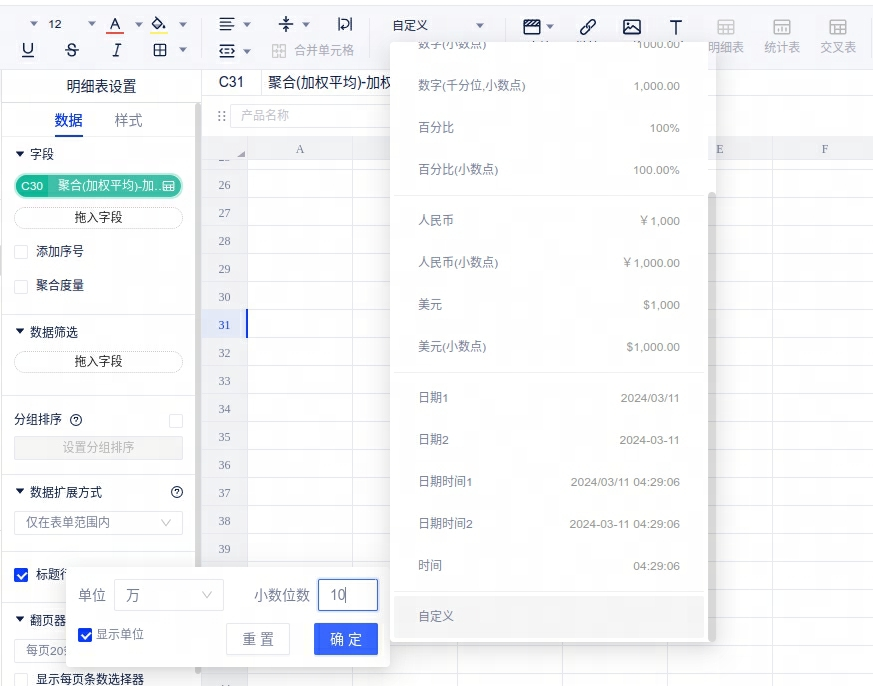Click the fill color bucket icon
Viewport: 873px width, 686px height.
(158, 24)
